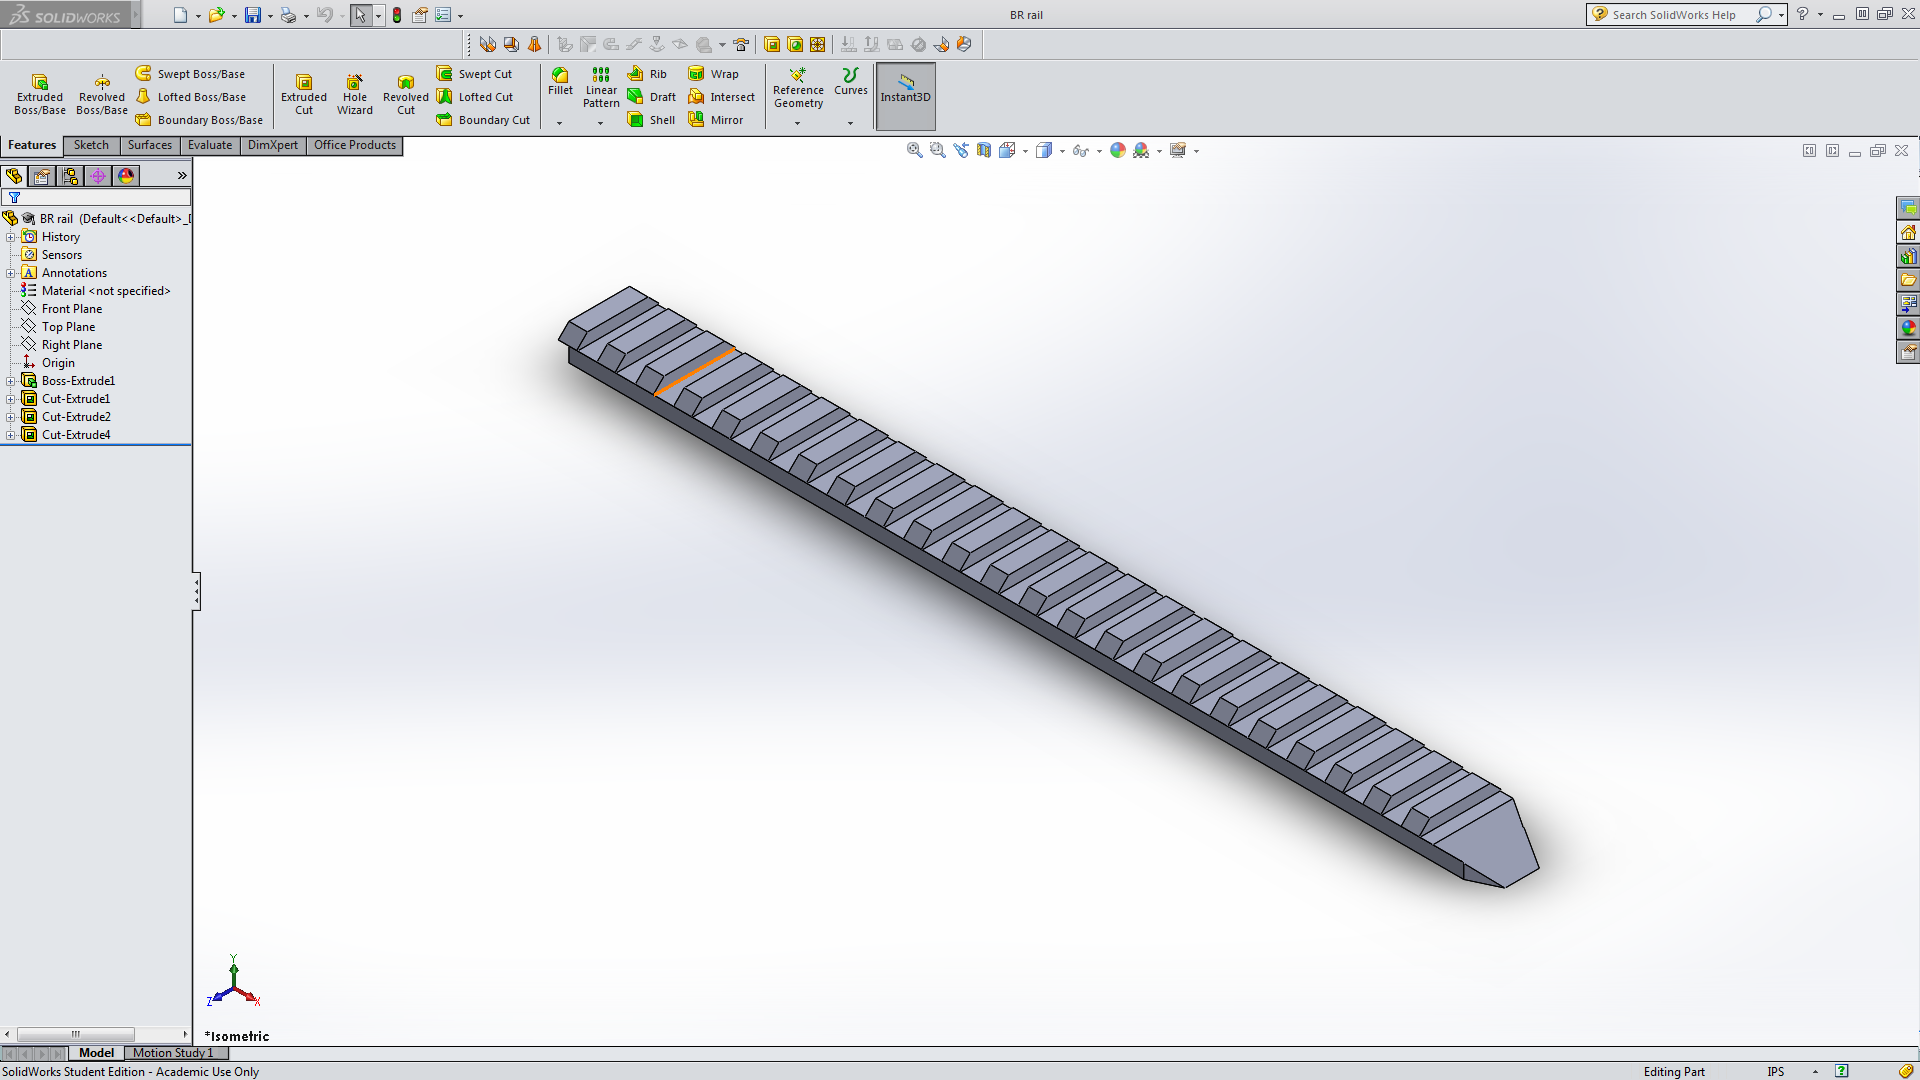Switch to Motion Study 1 tab

pyautogui.click(x=173, y=1053)
